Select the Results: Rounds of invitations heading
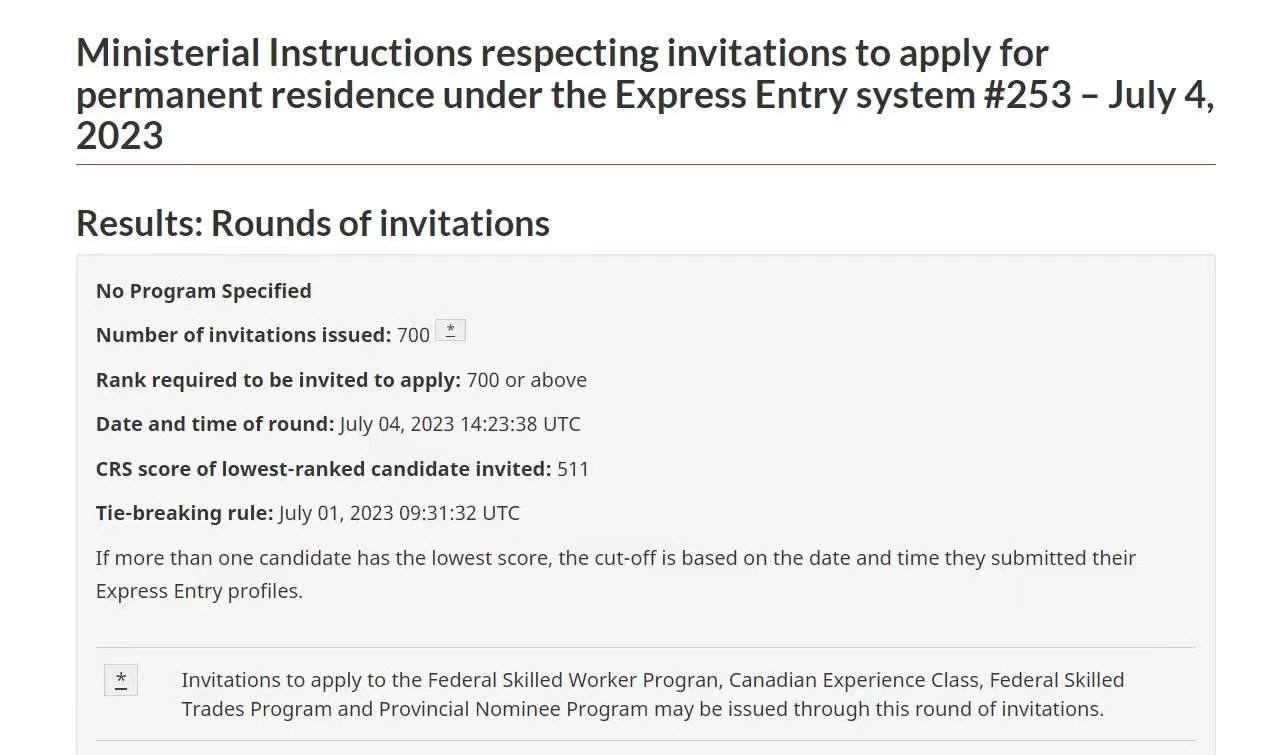Screen dimensions: 1280x755 click(313, 223)
